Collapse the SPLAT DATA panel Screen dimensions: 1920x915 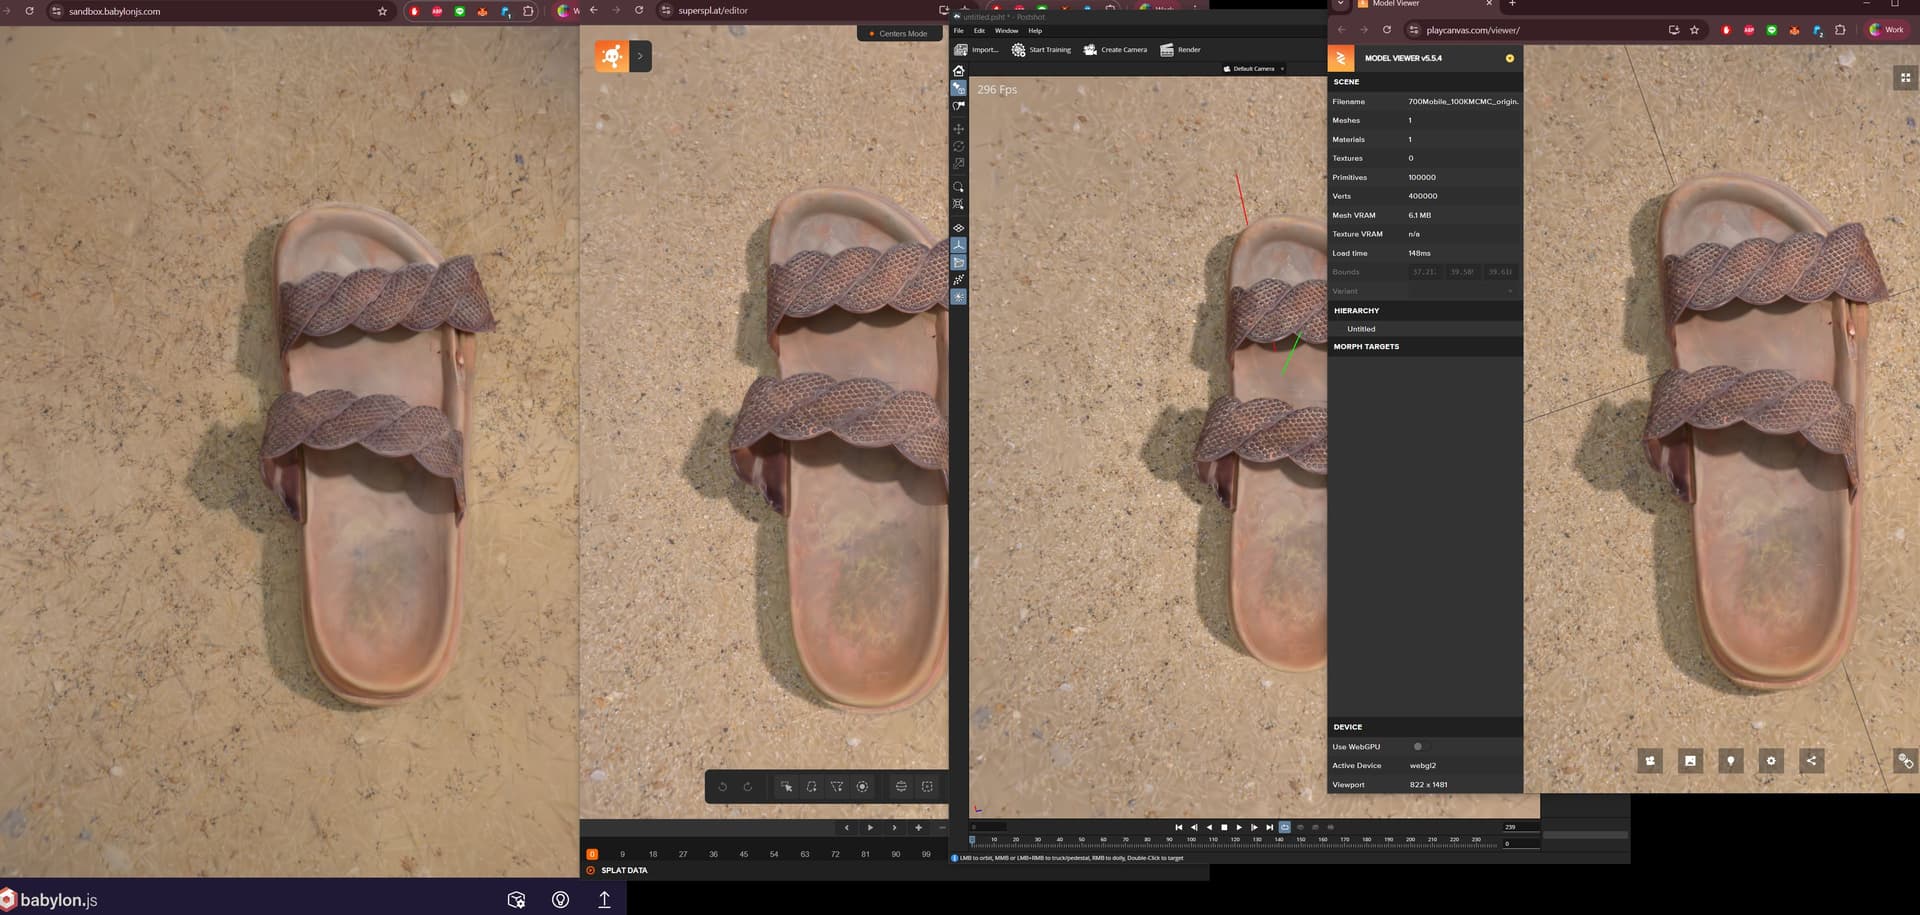[x=623, y=871]
